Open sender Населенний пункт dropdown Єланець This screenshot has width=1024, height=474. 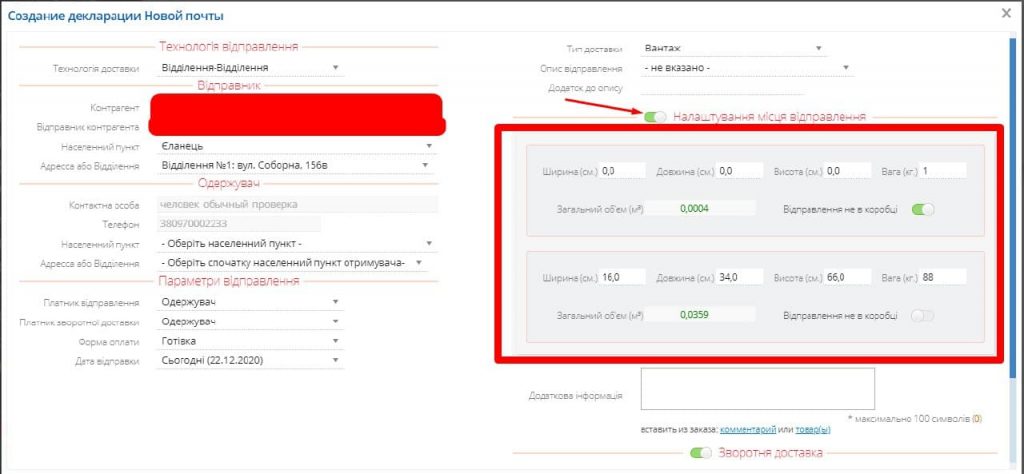pos(296,146)
